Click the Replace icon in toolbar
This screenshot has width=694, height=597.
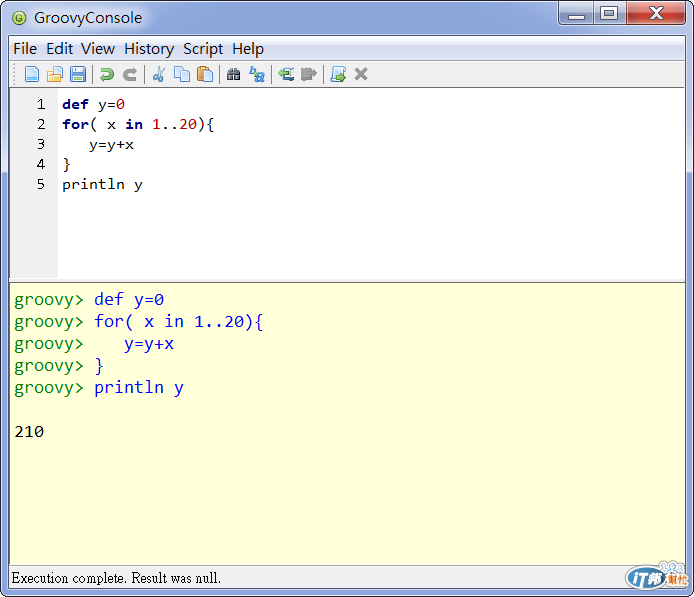[257, 74]
